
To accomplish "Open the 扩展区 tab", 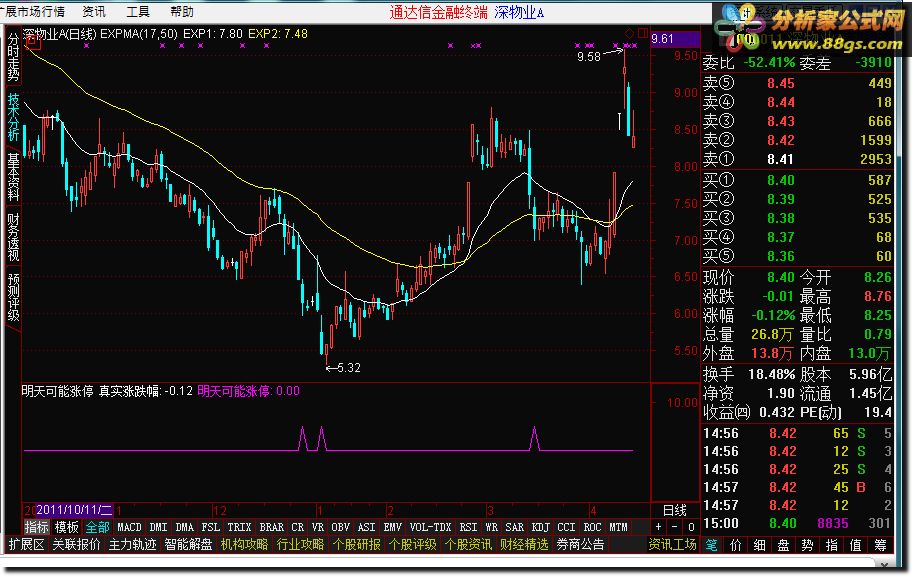I will 26,545.
